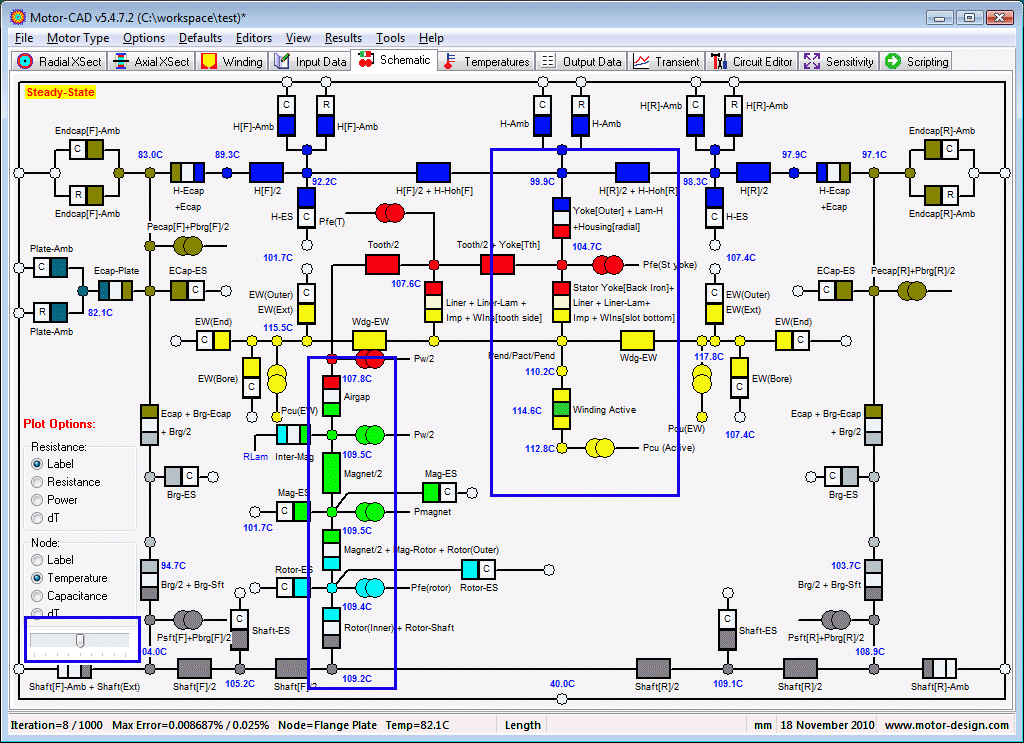
Task: Click the H[R]/2 + H-Hoh[R] resistor block
Action: [x=632, y=173]
